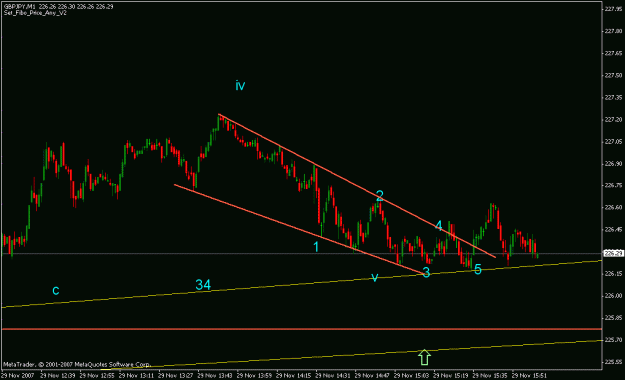The height and width of the screenshot is (380, 625).
Task: Click the '29 Nov 13:11' time label
Action: (x=136, y=375)
